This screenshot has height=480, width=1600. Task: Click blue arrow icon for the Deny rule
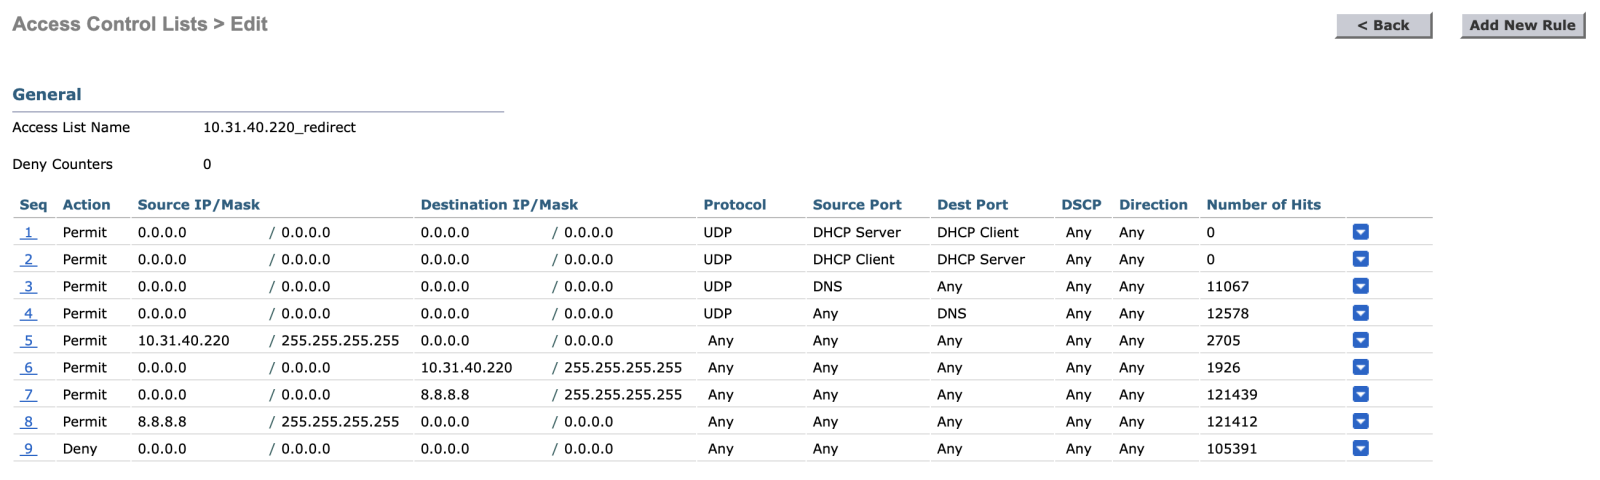[x=1360, y=448]
